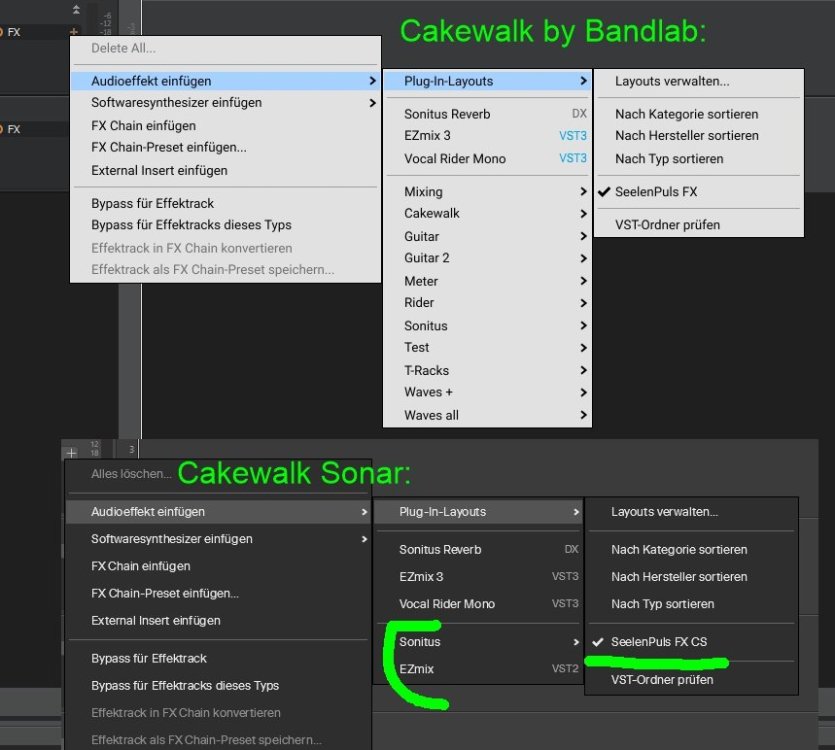The image size is (835, 750).
Task: Choose Nach Hersteller sortieren in dark menu
Action: click(691, 577)
